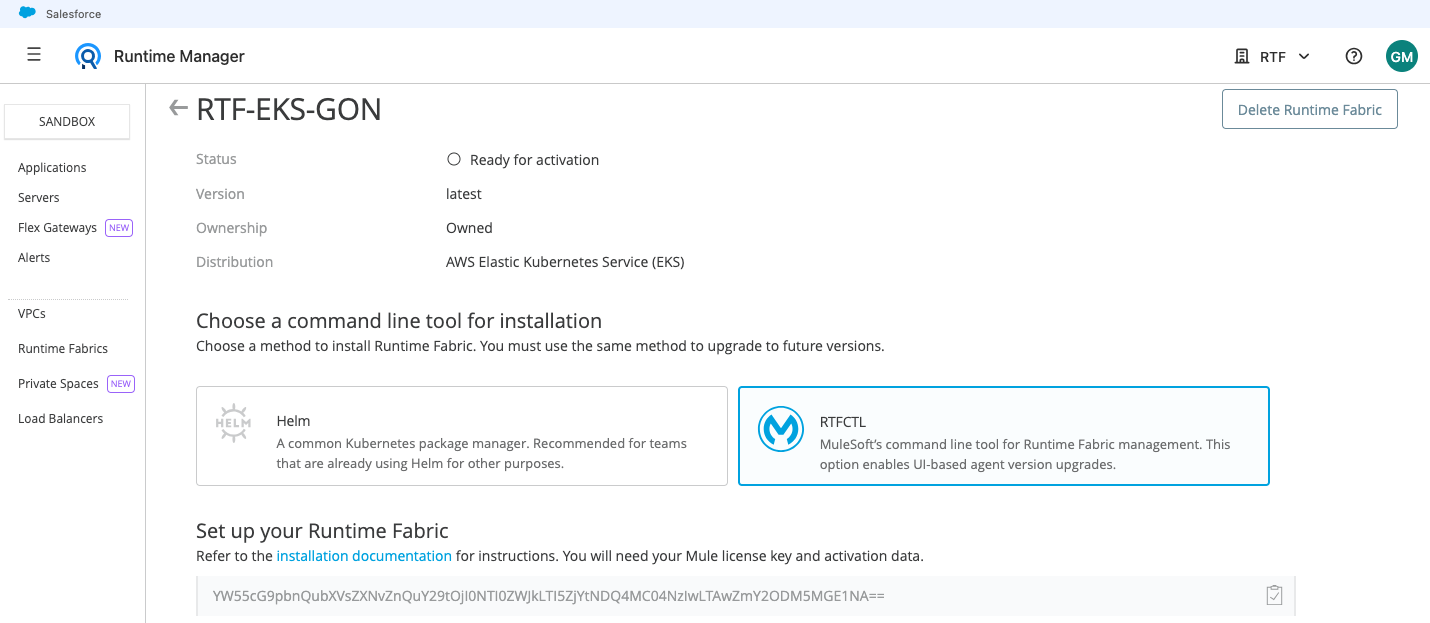Viewport: 1430px width, 623px height.
Task: Click the RTF organization building icon
Action: coord(1242,56)
